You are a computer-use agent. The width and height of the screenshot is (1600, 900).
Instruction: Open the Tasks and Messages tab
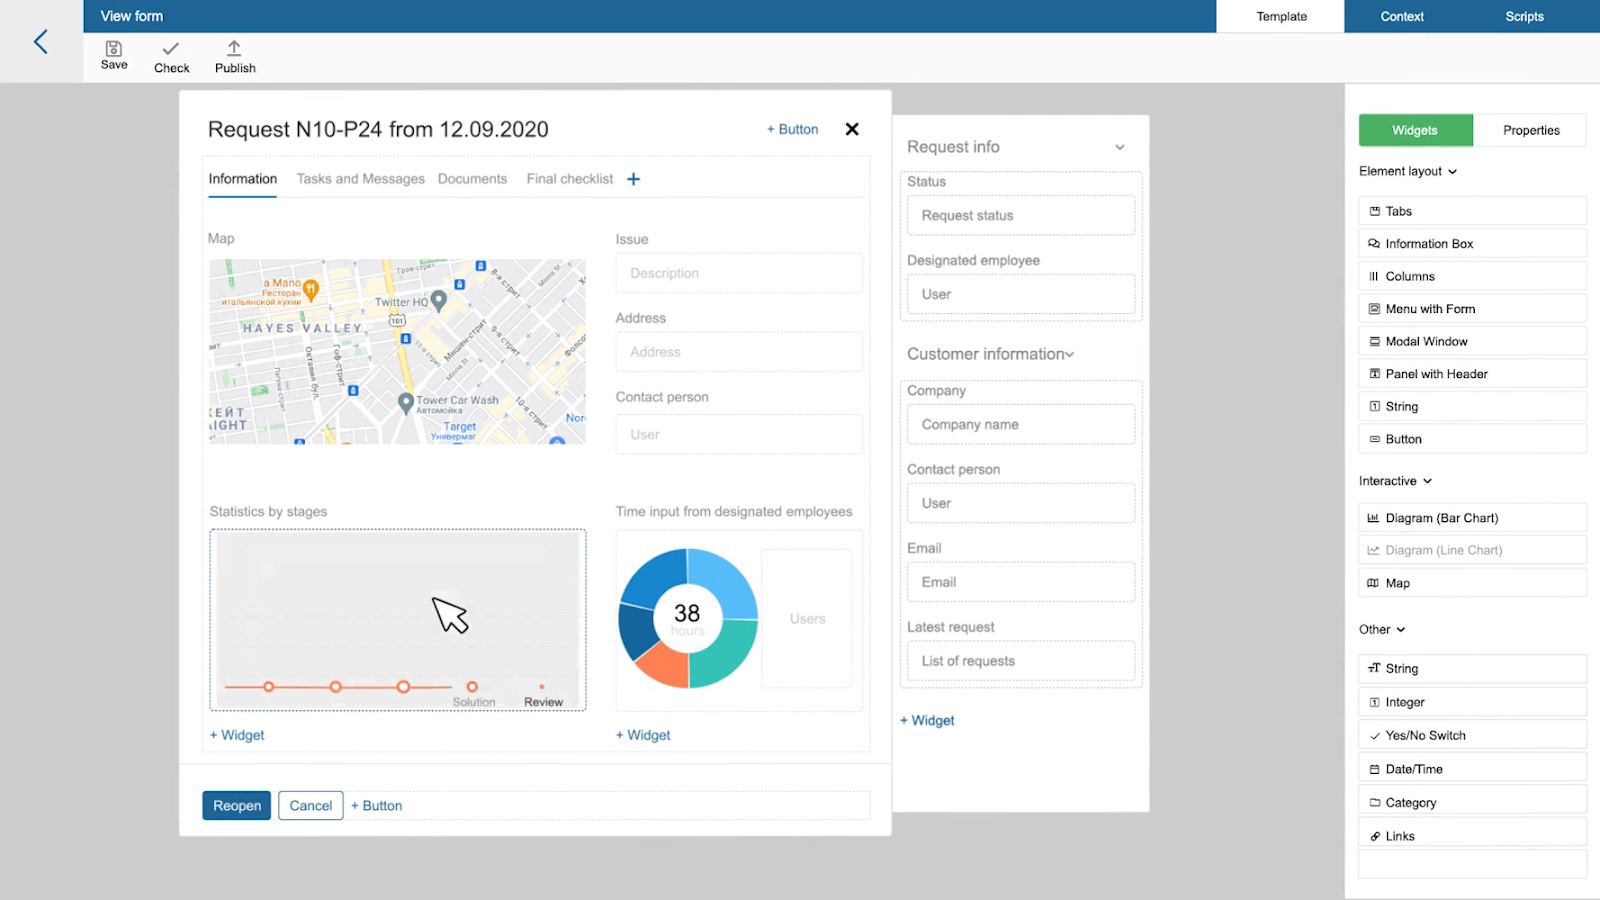[x=360, y=179]
